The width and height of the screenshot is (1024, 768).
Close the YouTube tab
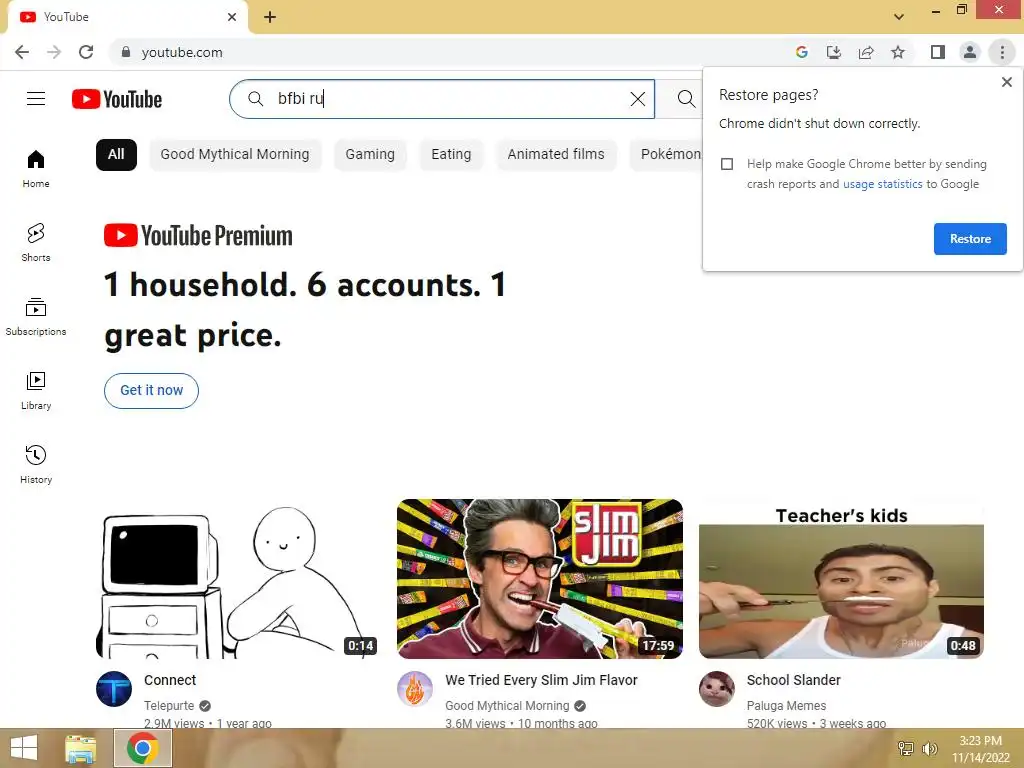coord(232,17)
